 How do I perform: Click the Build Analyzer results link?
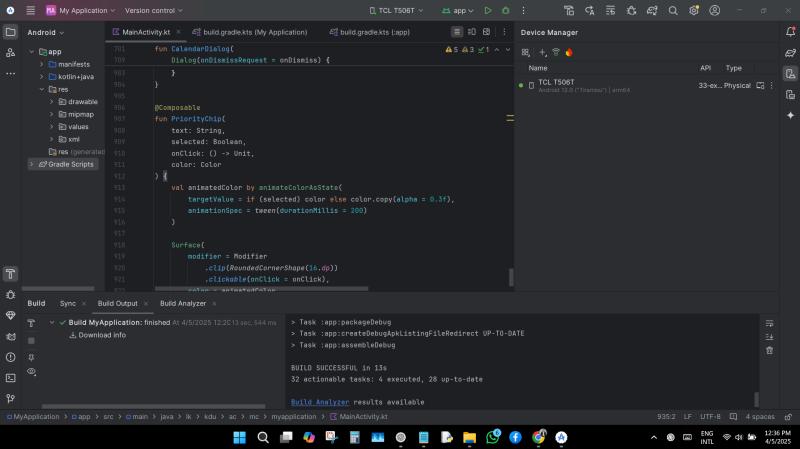[x=320, y=402]
